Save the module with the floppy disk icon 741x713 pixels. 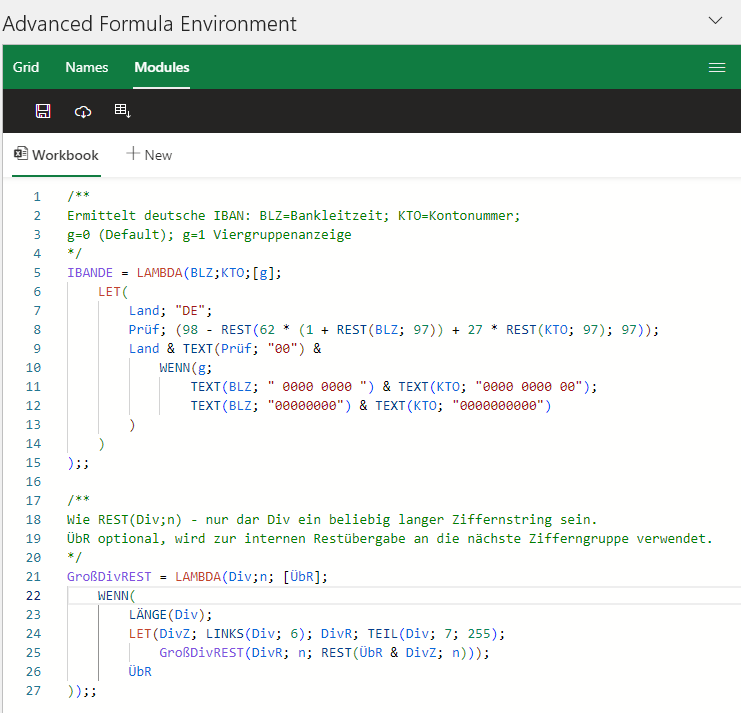point(43,111)
